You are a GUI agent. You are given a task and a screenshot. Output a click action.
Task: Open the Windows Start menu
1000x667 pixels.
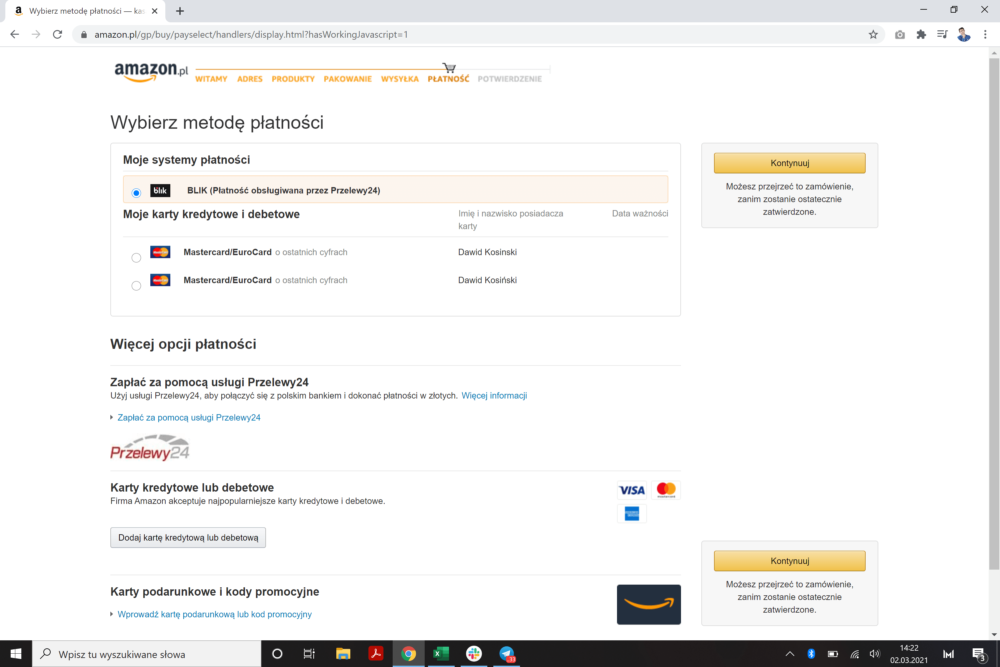point(16,654)
